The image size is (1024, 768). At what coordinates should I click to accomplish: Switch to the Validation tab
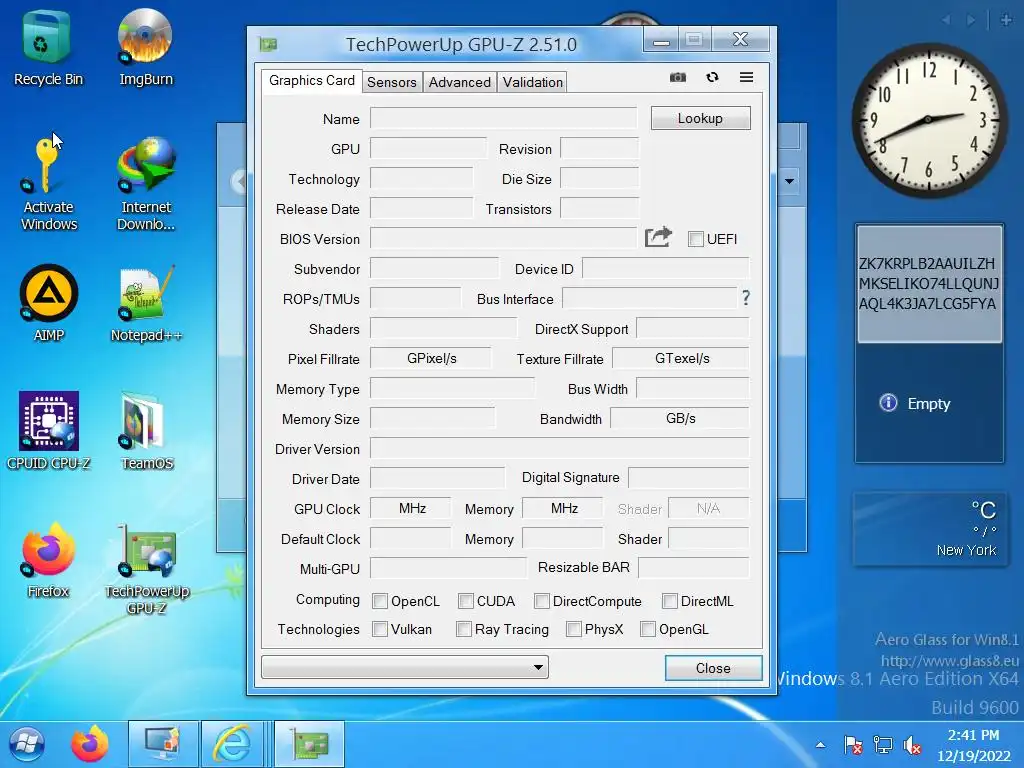tap(533, 82)
